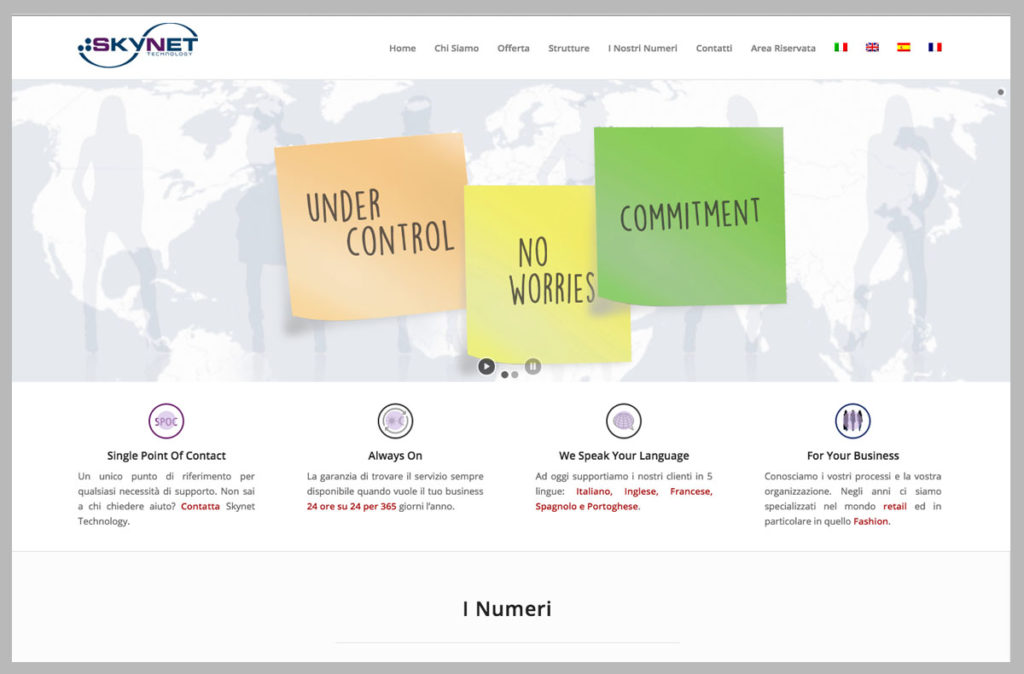Open the I Nostri Numeri menu item
The width and height of the screenshot is (1024, 674).
(643, 48)
